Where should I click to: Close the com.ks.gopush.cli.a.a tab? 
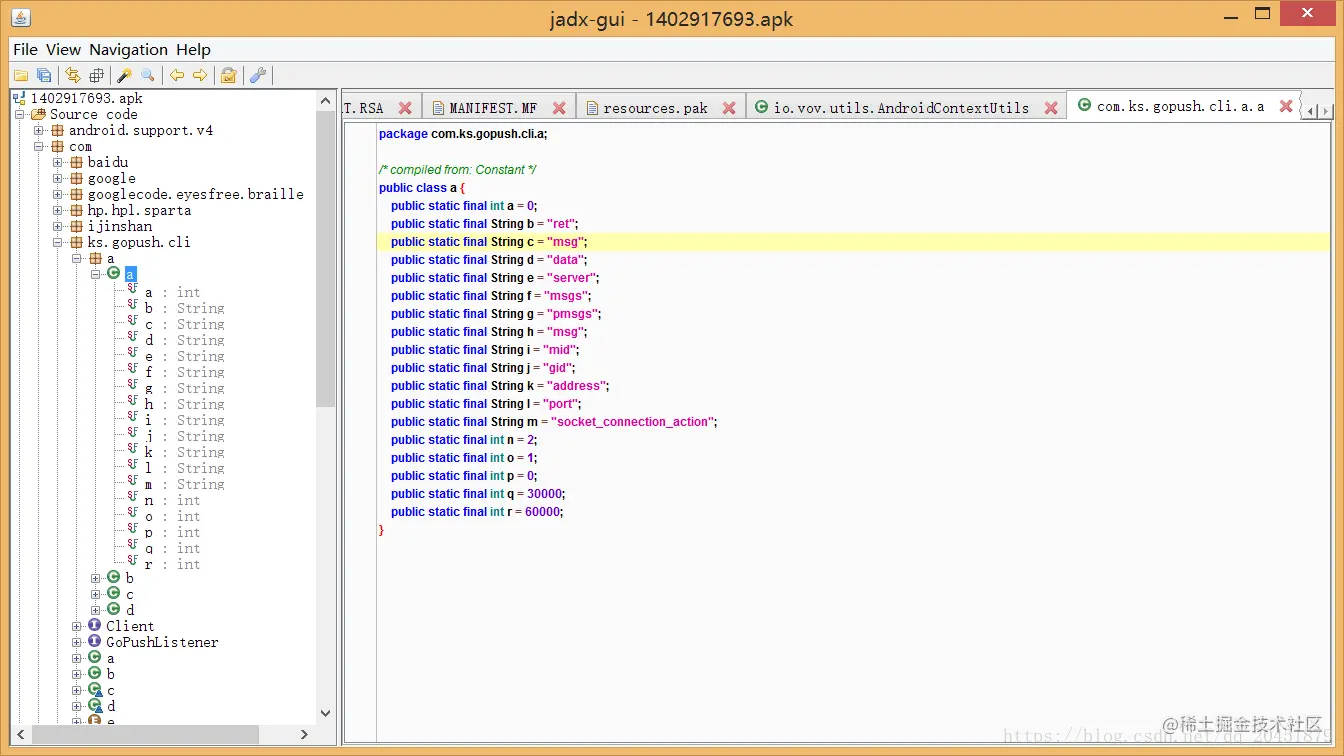coord(1286,106)
